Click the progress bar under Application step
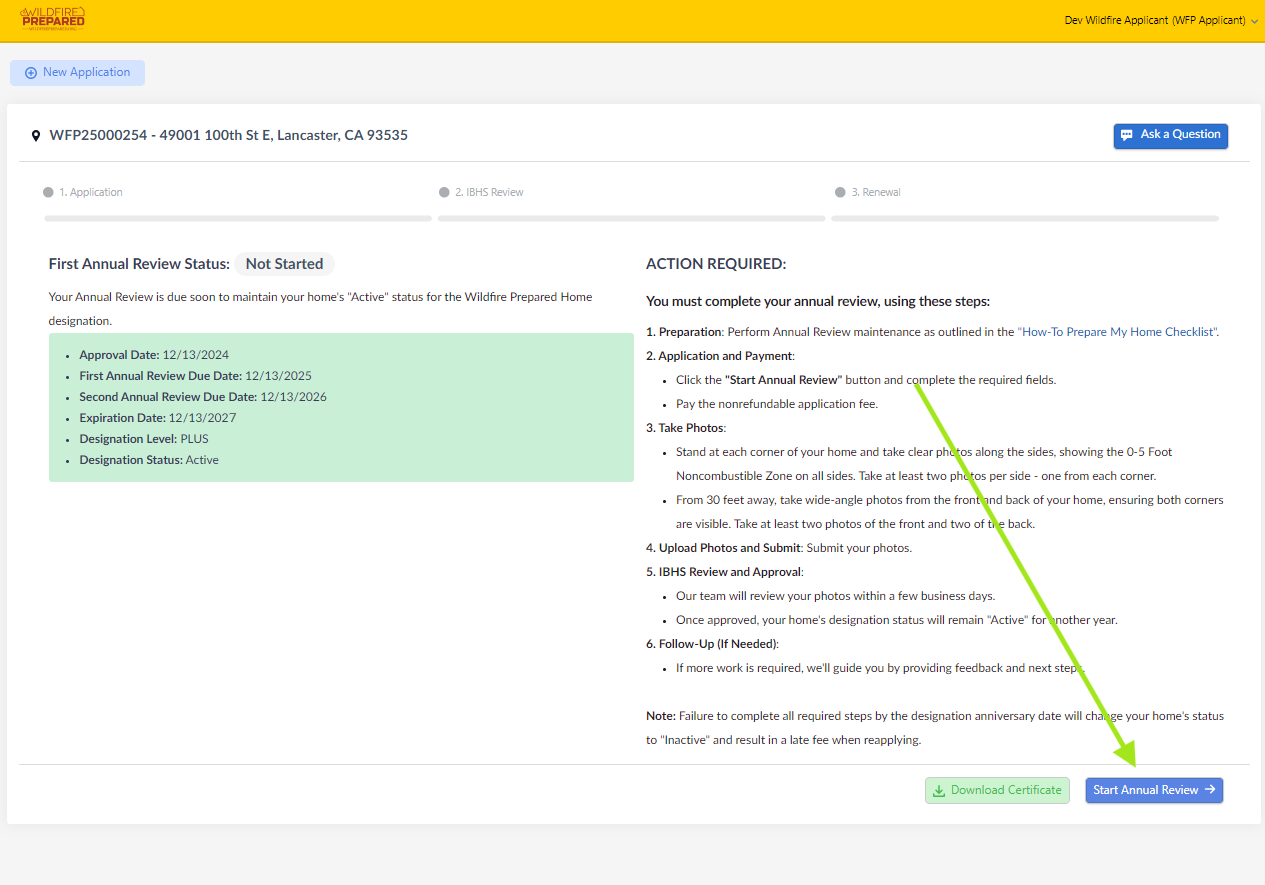The height and width of the screenshot is (885, 1265). pyautogui.click(x=238, y=218)
